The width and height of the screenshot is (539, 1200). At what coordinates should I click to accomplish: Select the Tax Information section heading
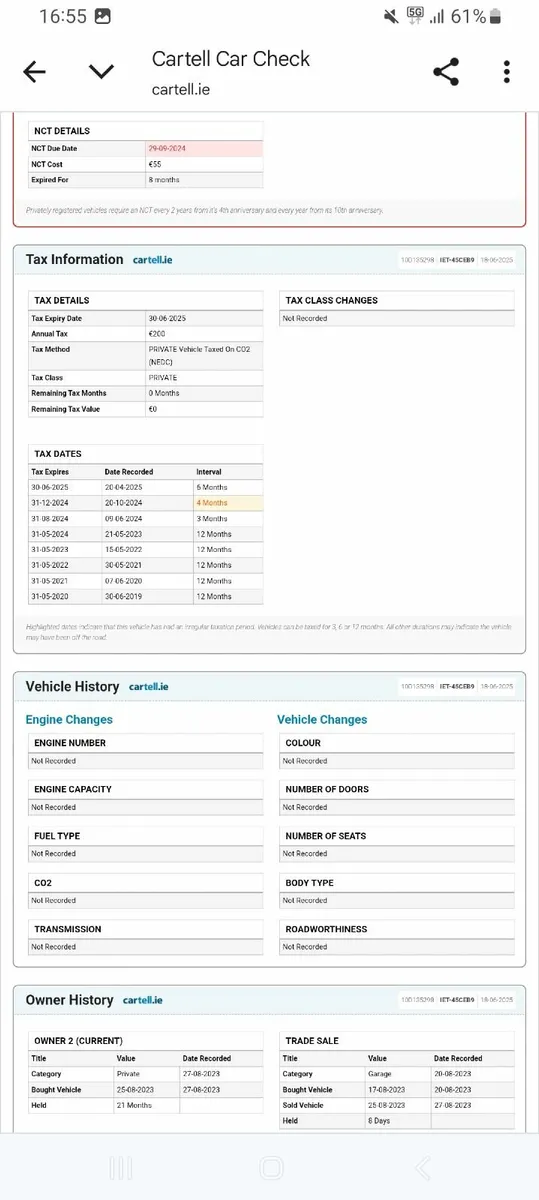coord(75,259)
